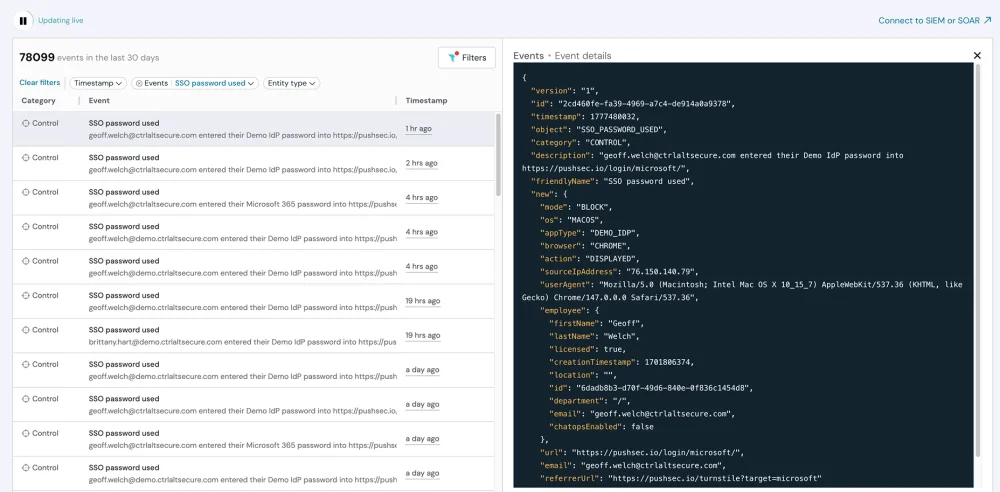Pause live updating with the pause icon

tap(23, 20)
